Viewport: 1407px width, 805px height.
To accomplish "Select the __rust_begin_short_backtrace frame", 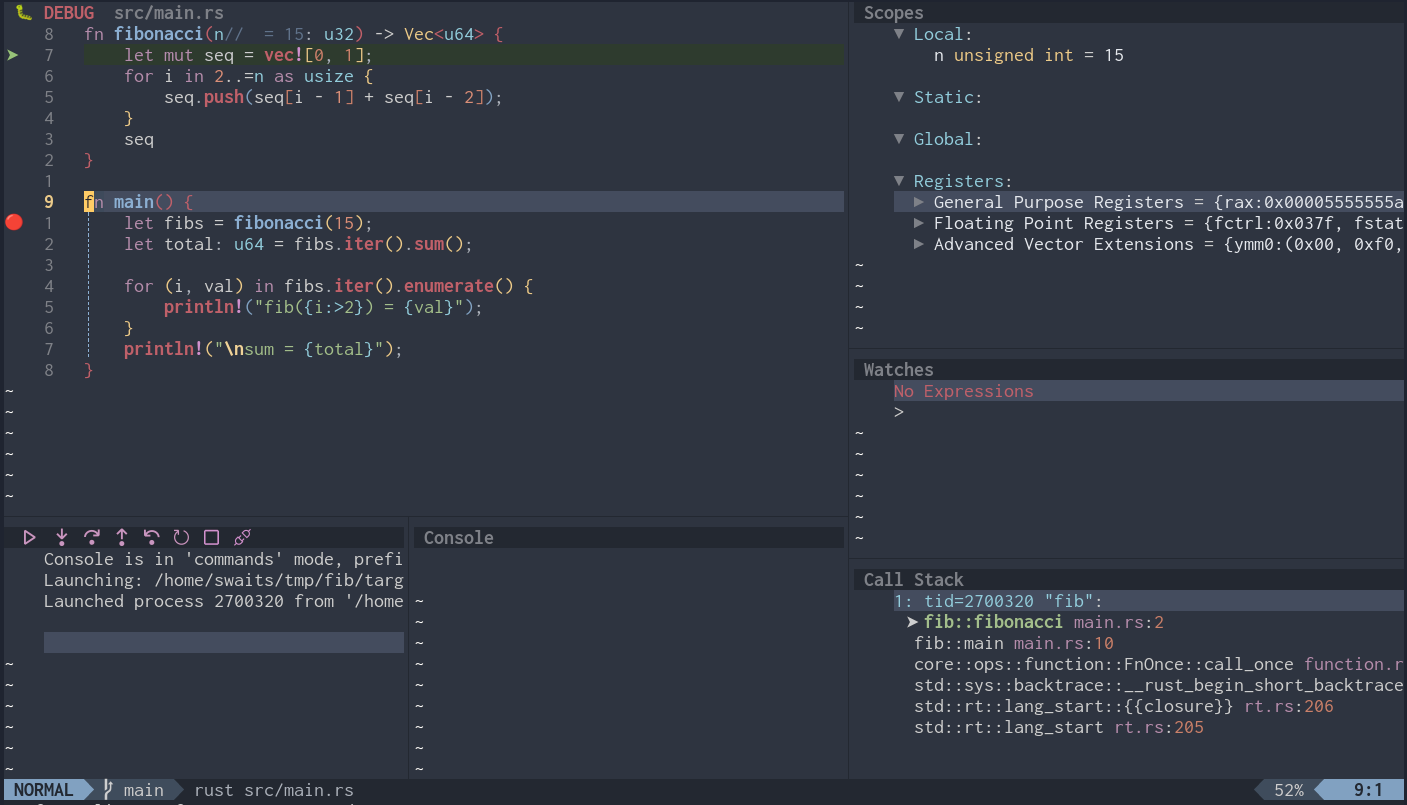I will tap(1159, 685).
